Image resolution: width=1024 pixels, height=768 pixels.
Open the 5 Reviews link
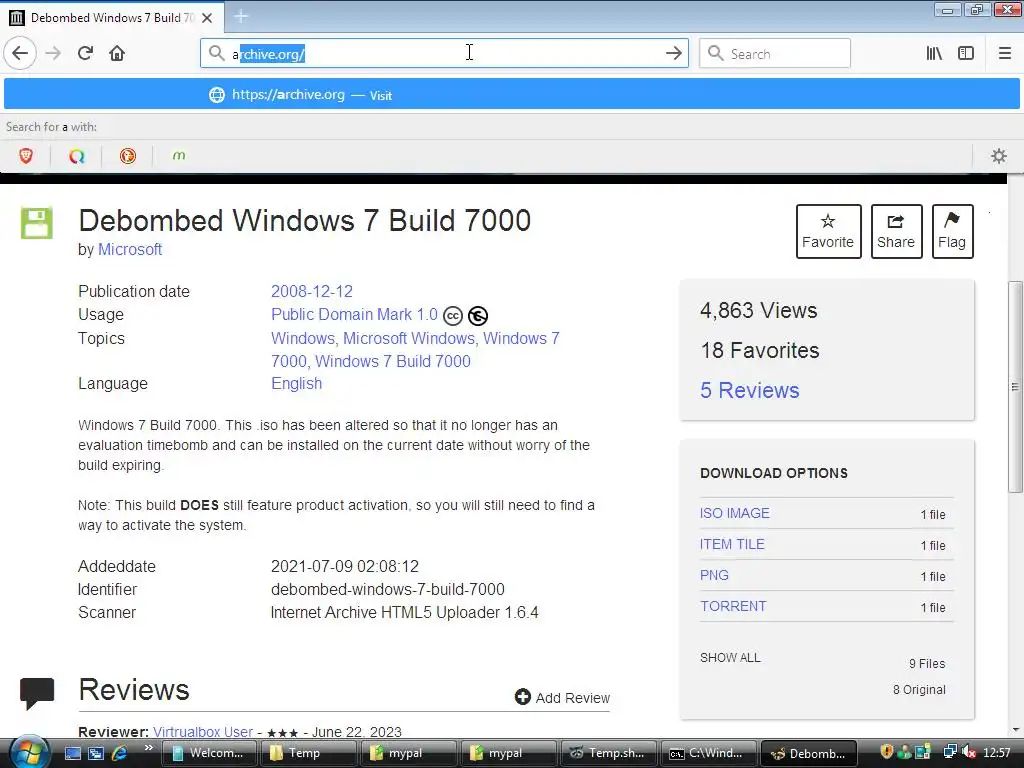tap(750, 391)
